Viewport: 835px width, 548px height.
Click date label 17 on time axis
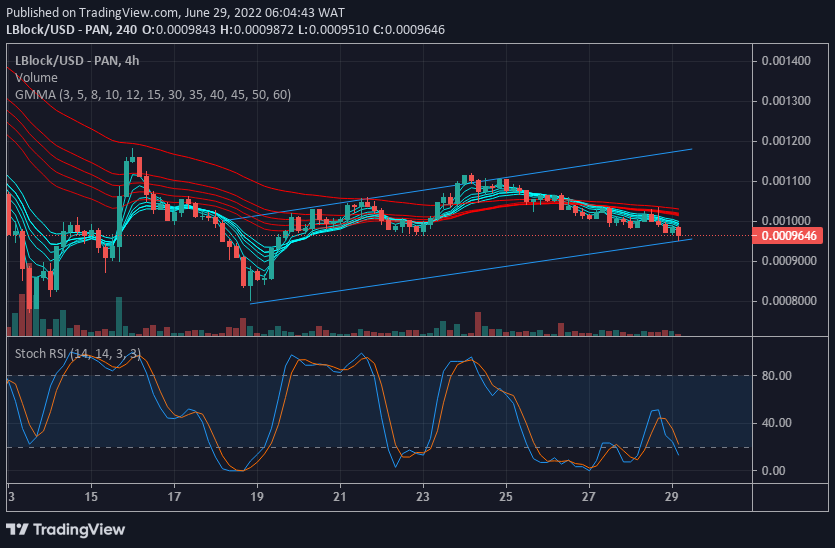click(x=174, y=496)
